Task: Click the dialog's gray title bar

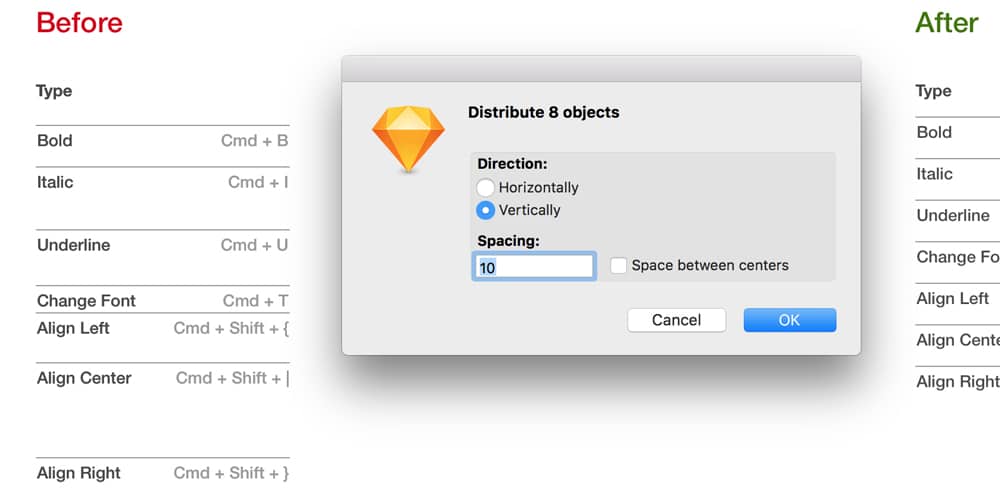Action: click(x=600, y=68)
